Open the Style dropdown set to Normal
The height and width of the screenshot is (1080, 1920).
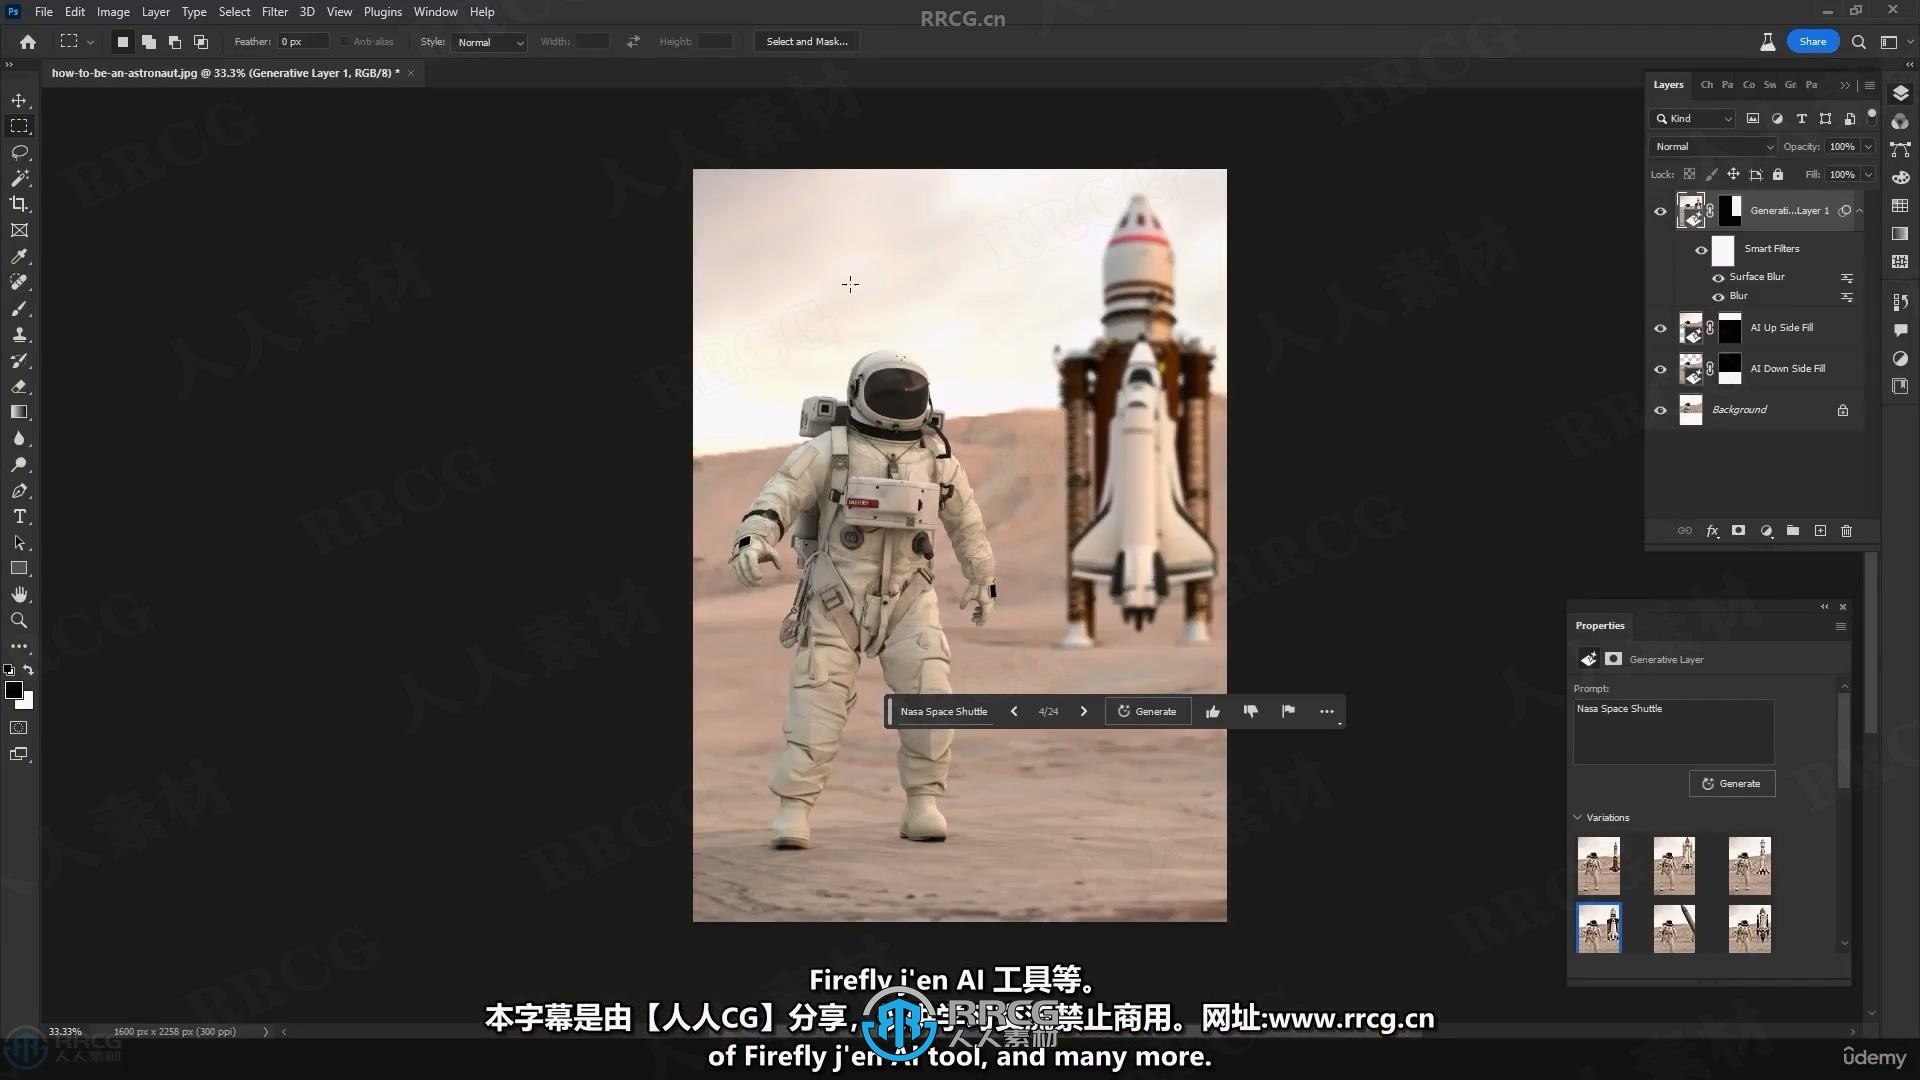(489, 42)
